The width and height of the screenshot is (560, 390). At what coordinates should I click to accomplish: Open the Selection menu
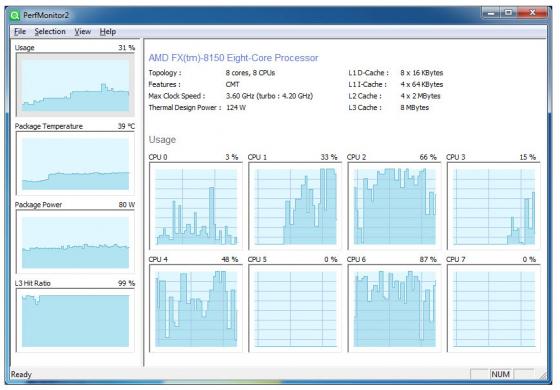(x=50, y=31)
